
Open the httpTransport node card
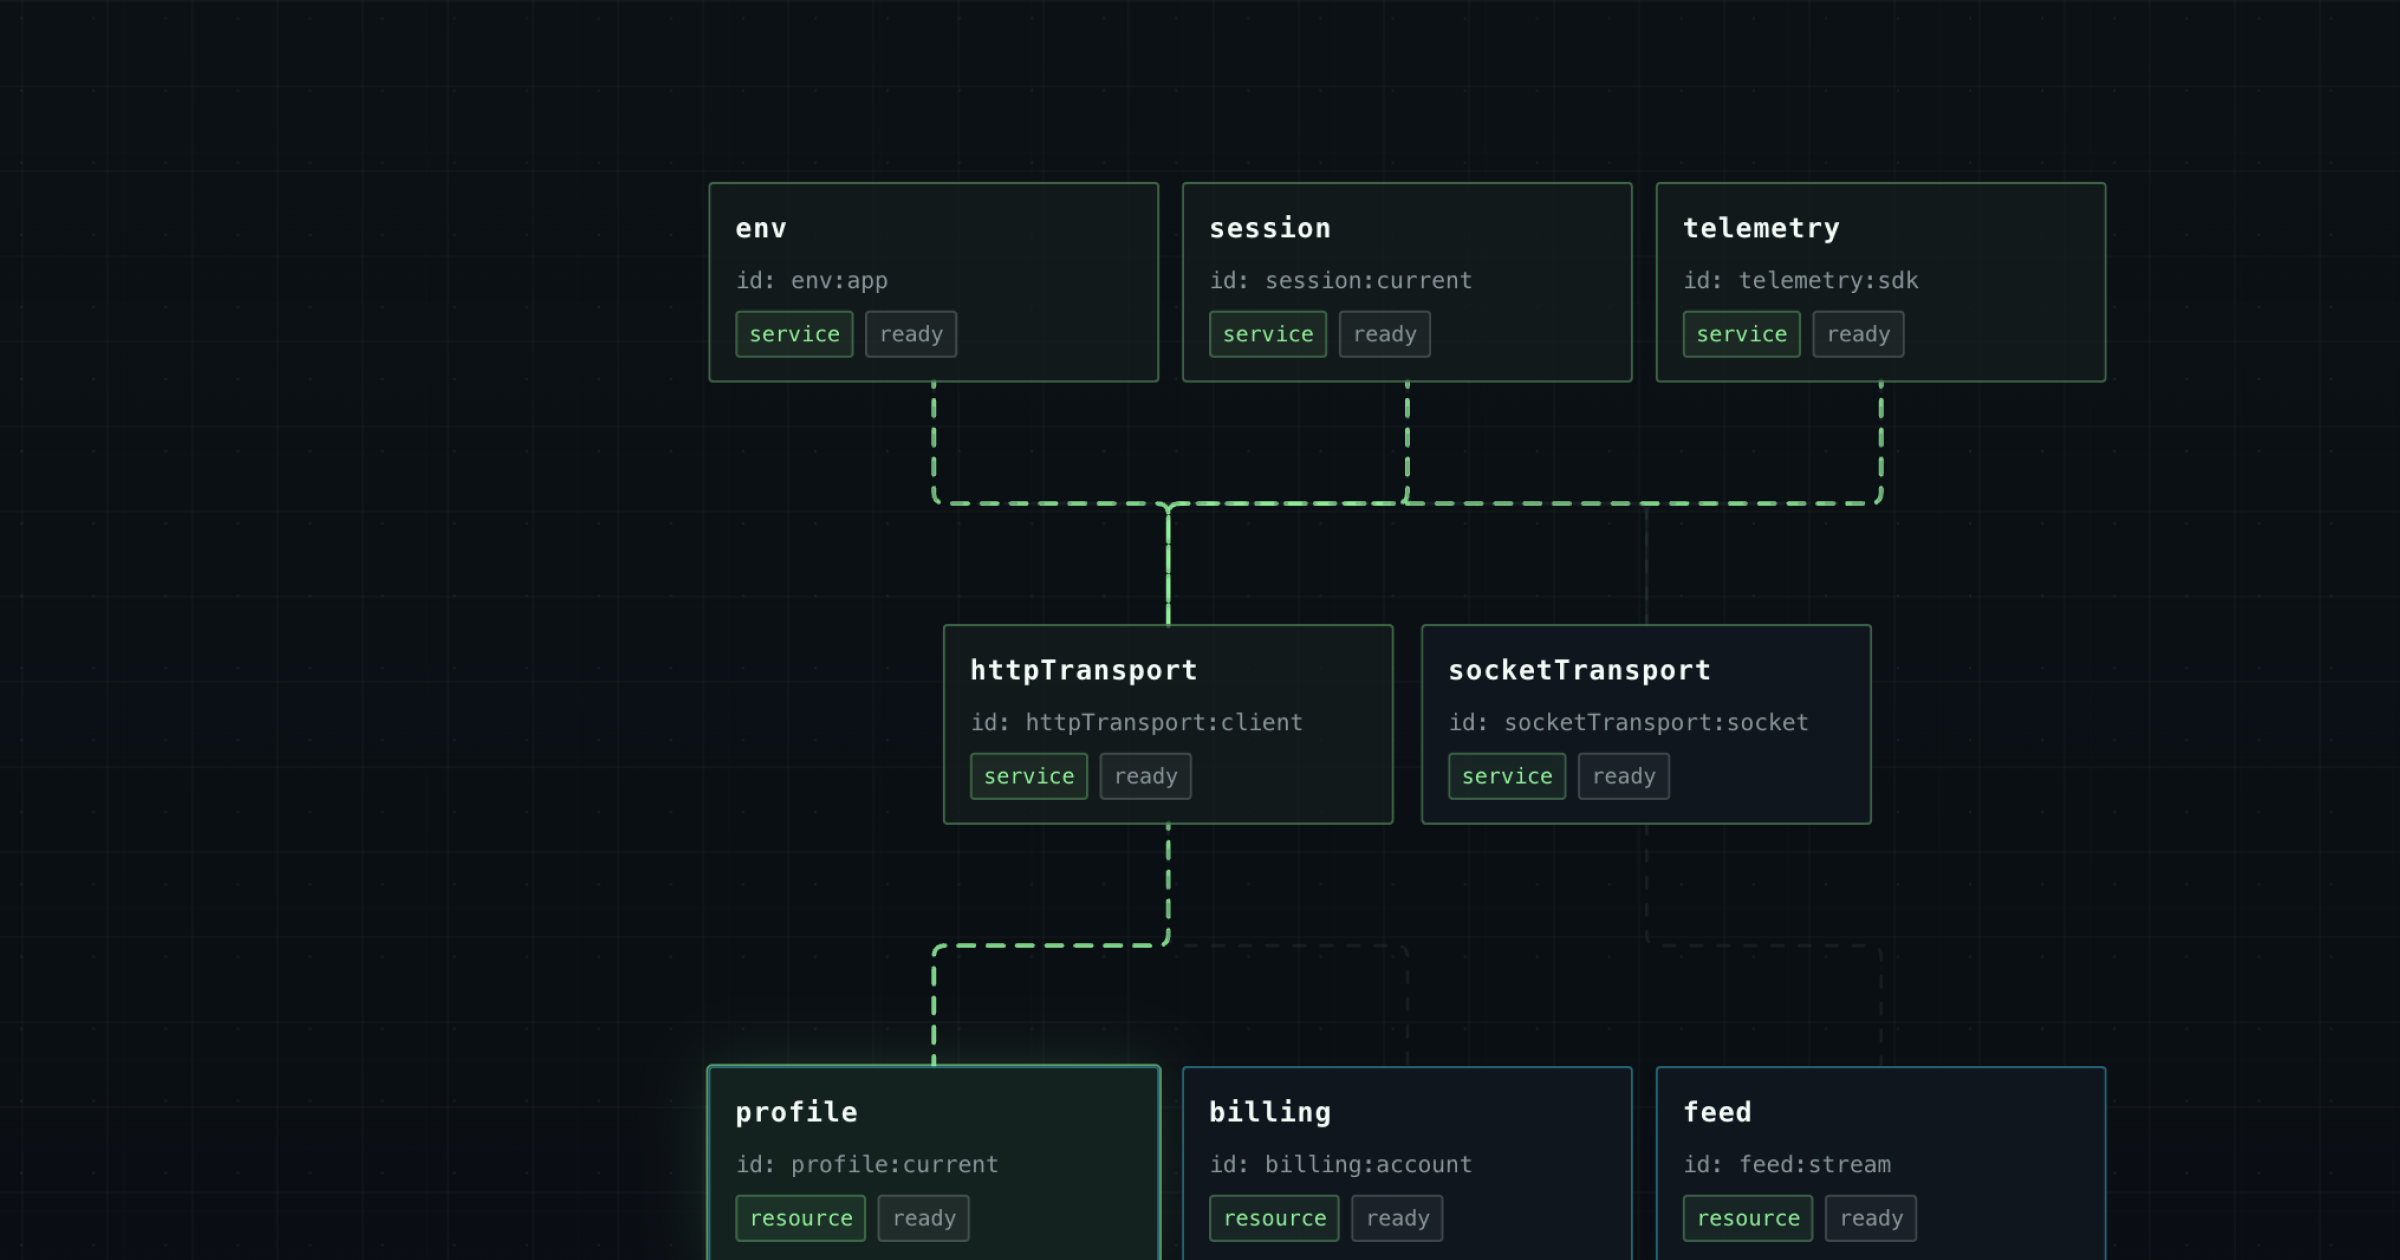pos(1168,724)
